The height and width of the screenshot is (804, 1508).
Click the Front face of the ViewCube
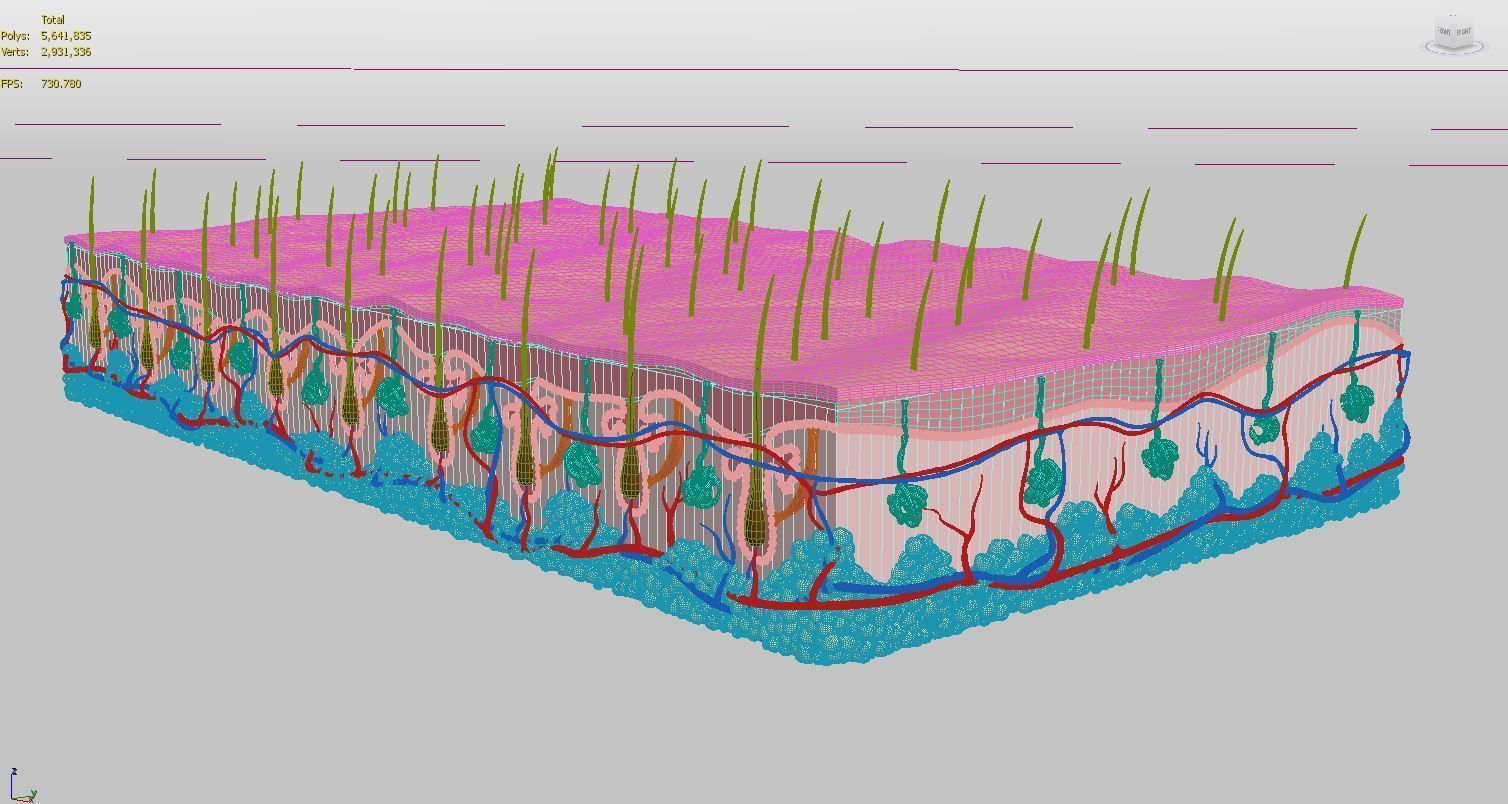click(x=1445, y=34)
